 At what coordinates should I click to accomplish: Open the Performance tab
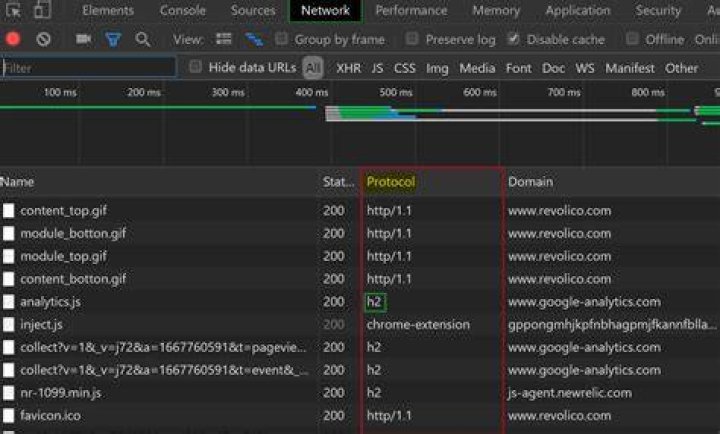coord(411,10)
